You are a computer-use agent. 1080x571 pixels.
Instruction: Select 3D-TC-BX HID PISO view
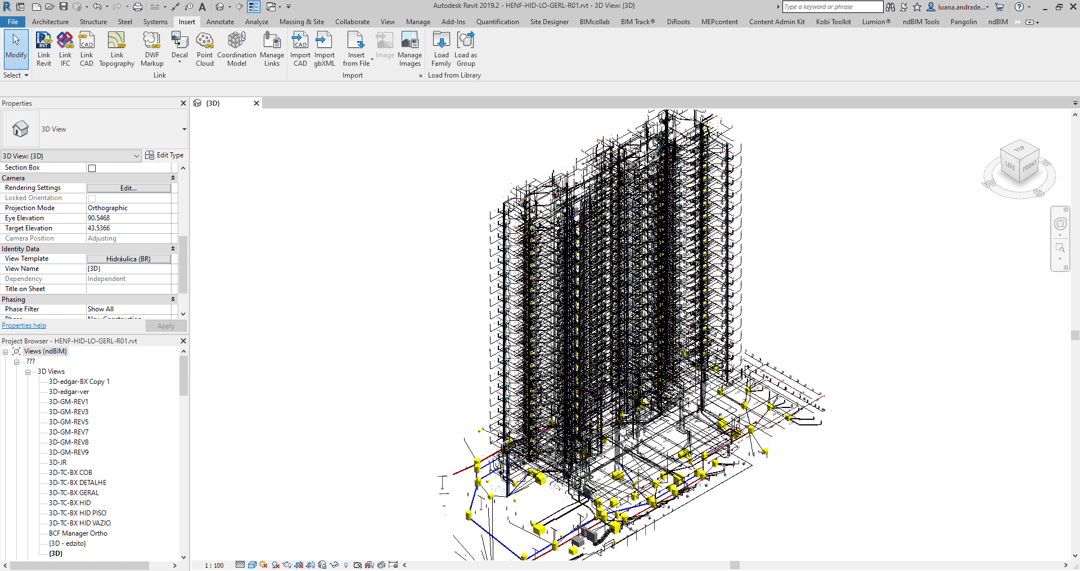[77, 513]
